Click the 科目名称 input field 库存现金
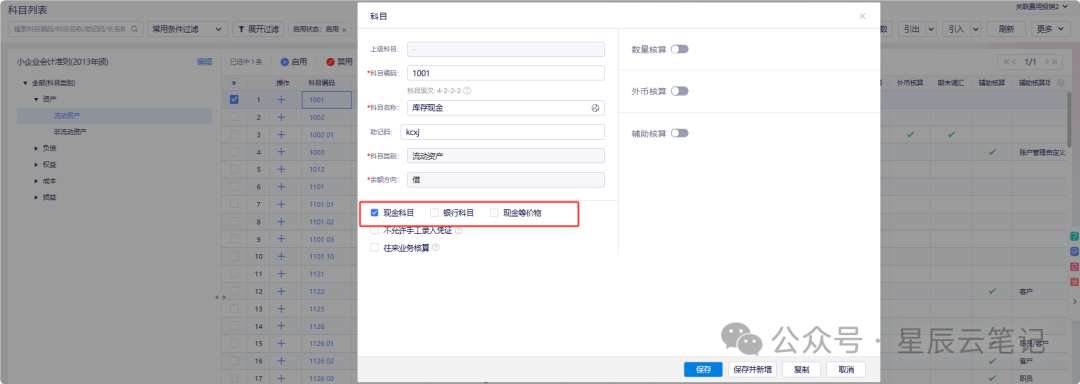The image size is (1080, 384). click(x=506, y=108)
